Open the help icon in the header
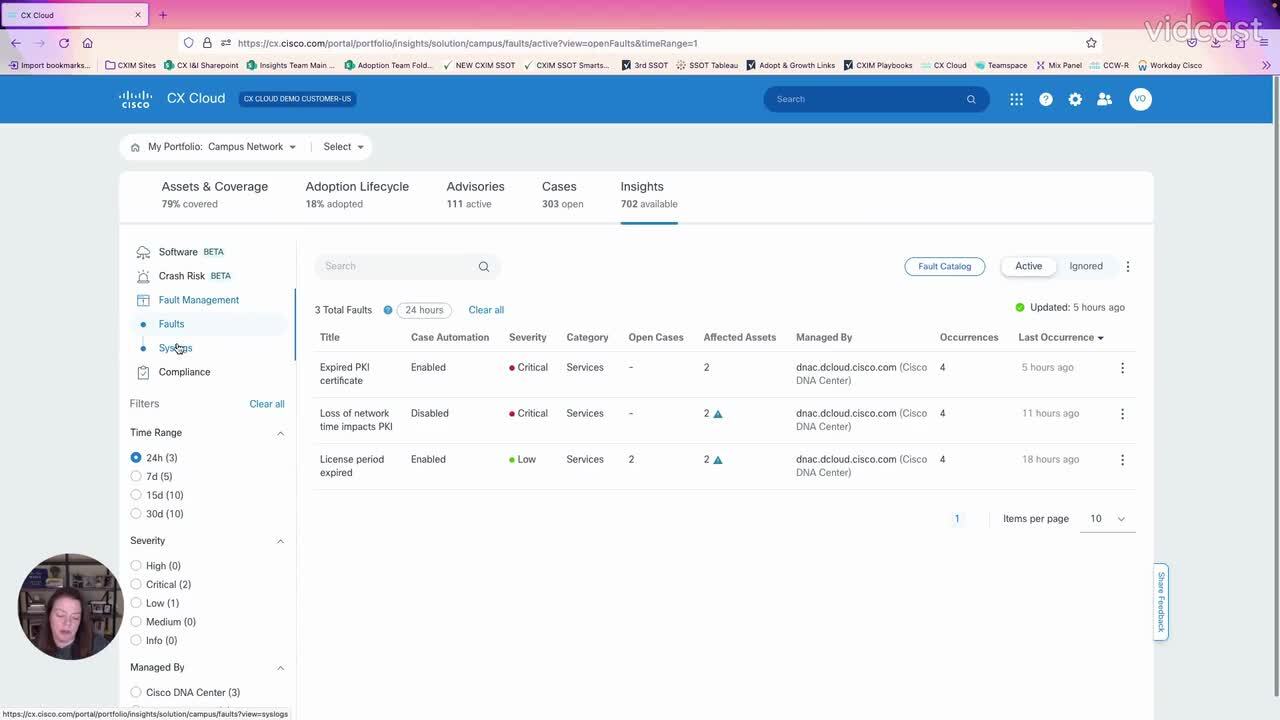1280x720 pixels. pos(1045,98)
